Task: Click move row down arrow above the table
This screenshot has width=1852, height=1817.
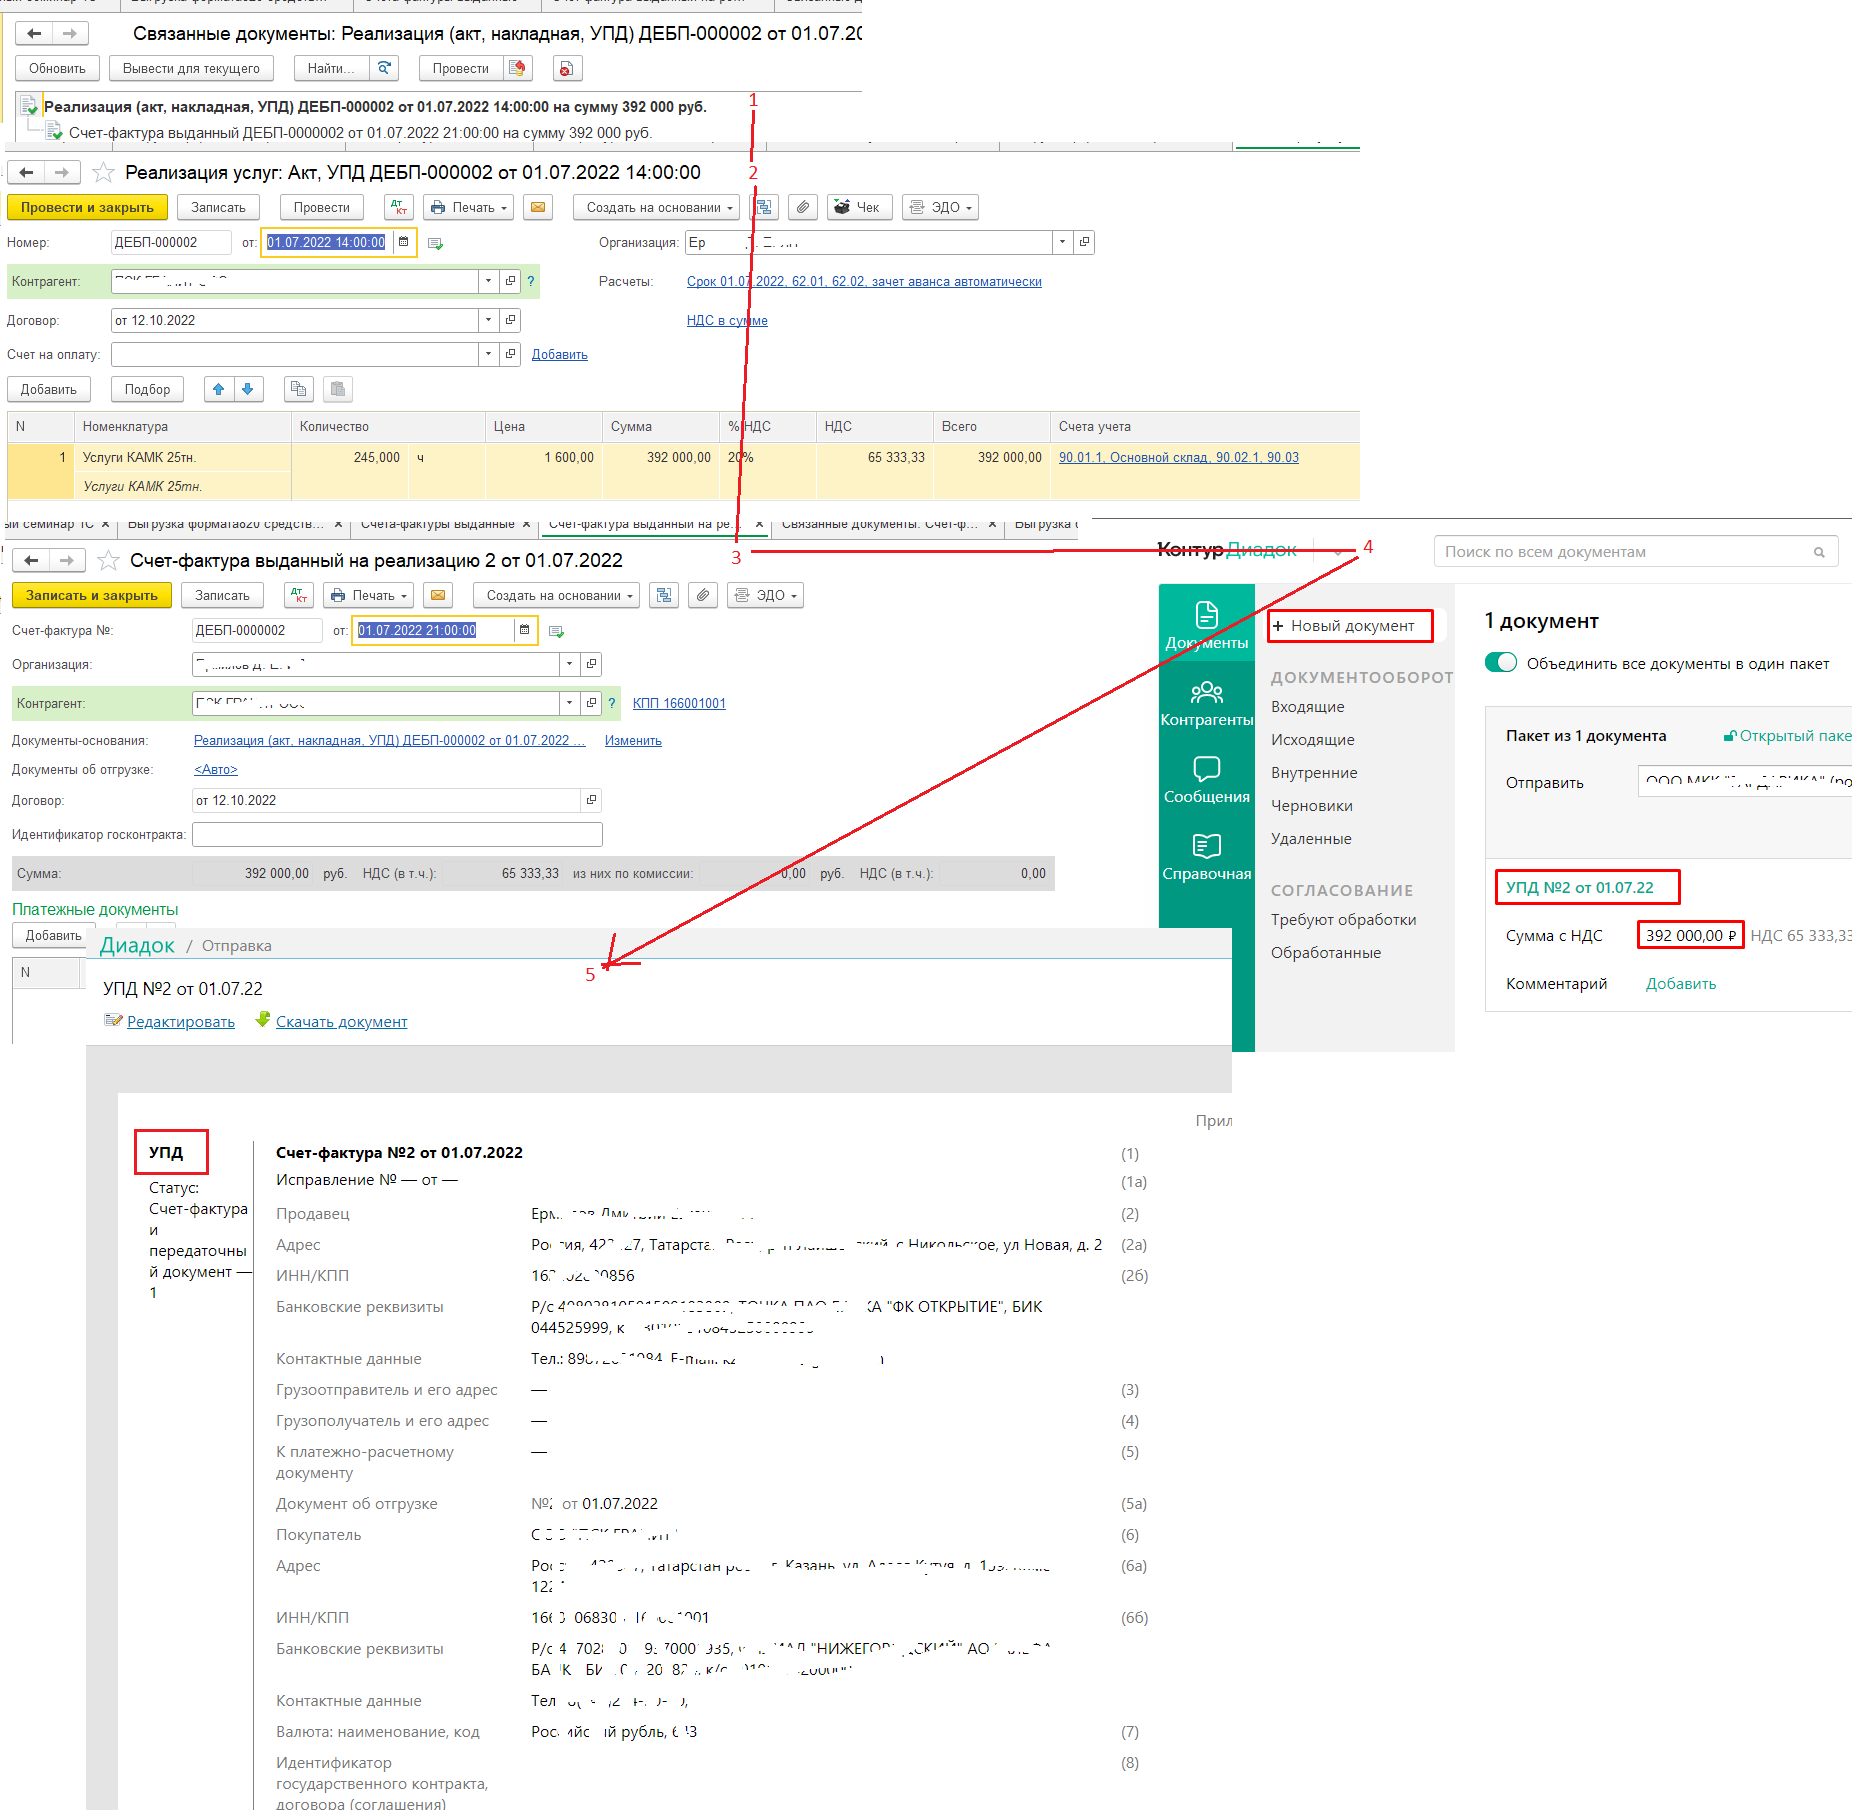Action: [x=248, y=389]
